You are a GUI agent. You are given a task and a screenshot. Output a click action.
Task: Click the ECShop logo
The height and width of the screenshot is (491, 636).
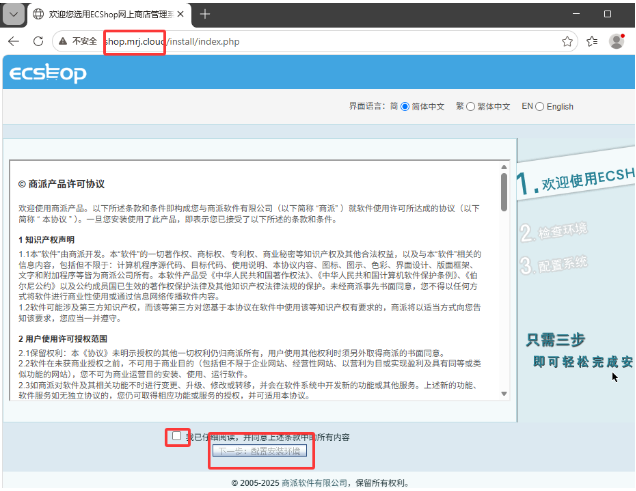[48, 73]
